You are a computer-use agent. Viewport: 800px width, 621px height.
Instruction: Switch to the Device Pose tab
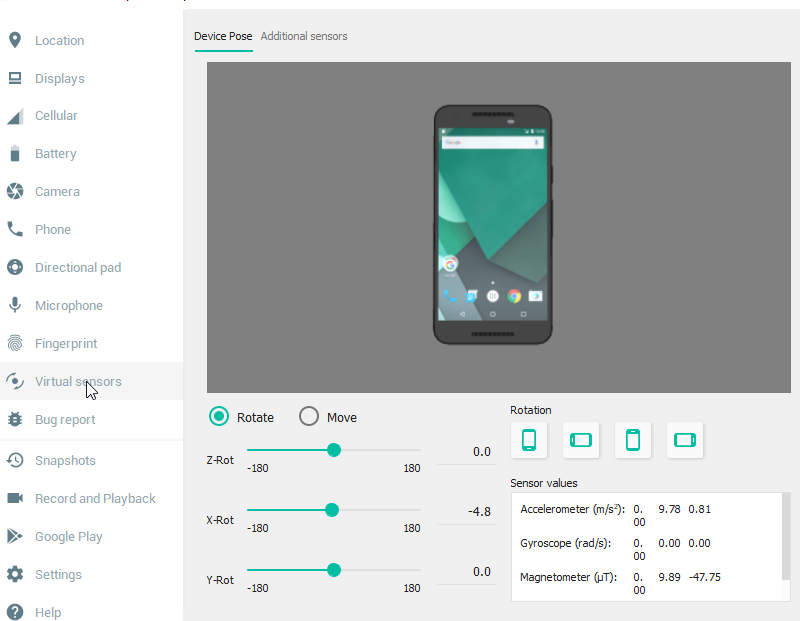coord(223,36)
